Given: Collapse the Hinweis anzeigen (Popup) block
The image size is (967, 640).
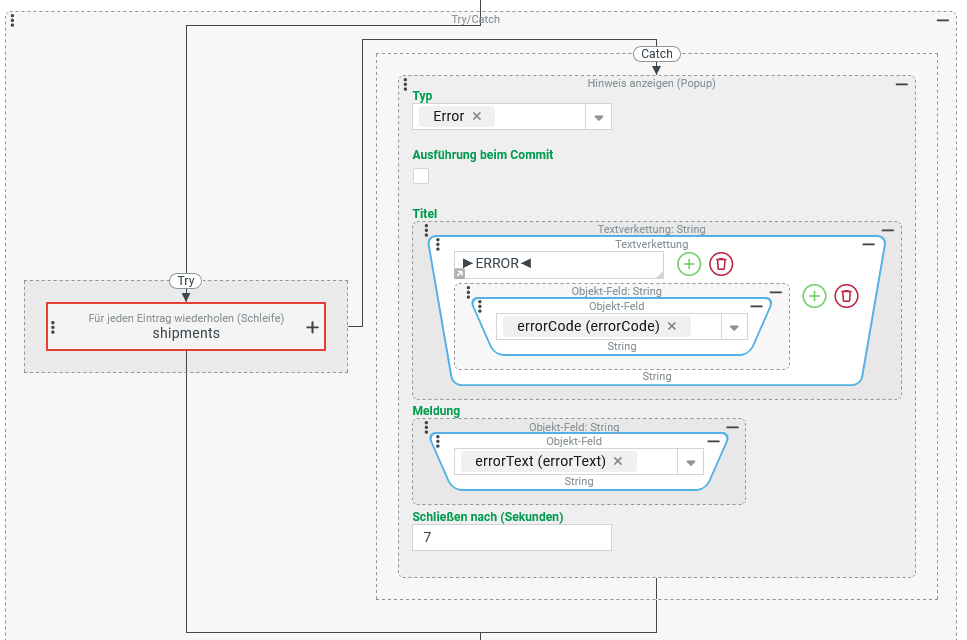Looking at the screenshot, I should pos(901,85).
